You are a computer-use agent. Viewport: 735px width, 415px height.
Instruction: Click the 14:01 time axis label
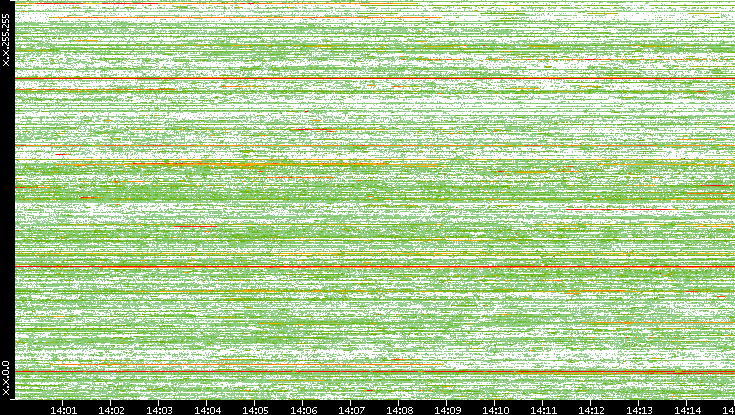(x=63, y=410)
